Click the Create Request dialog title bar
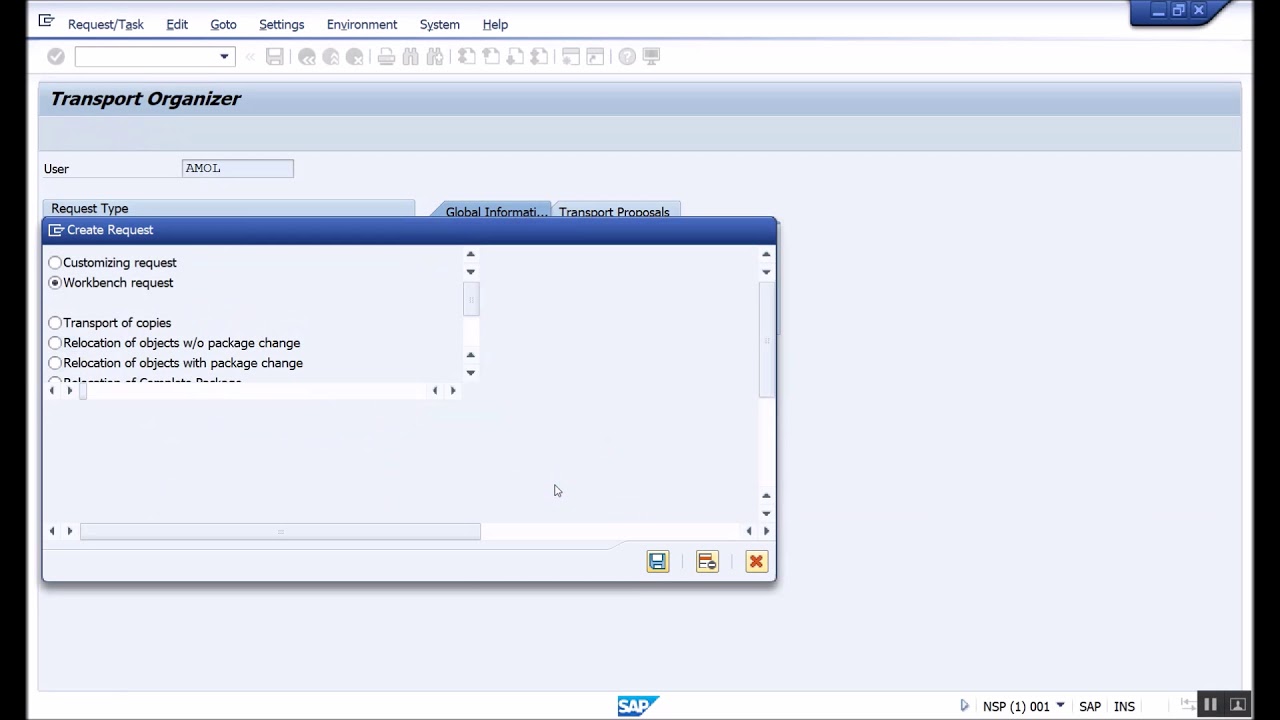The image size is (1280, 720). click(409, 230)
